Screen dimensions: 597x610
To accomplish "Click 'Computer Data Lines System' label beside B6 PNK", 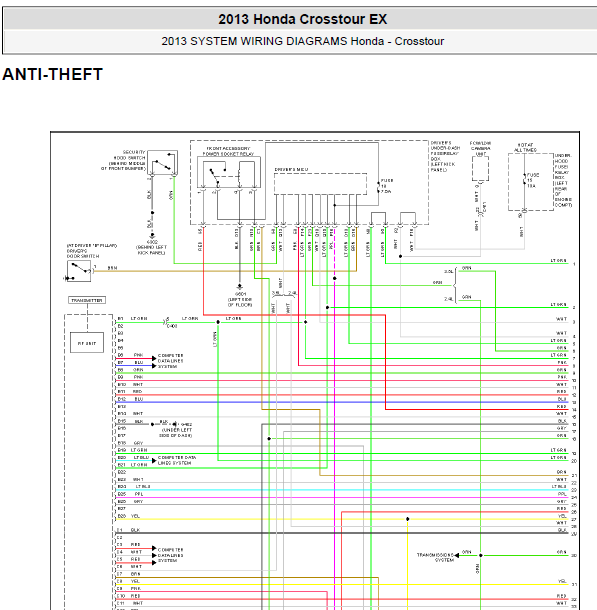I will coord(170,361).
